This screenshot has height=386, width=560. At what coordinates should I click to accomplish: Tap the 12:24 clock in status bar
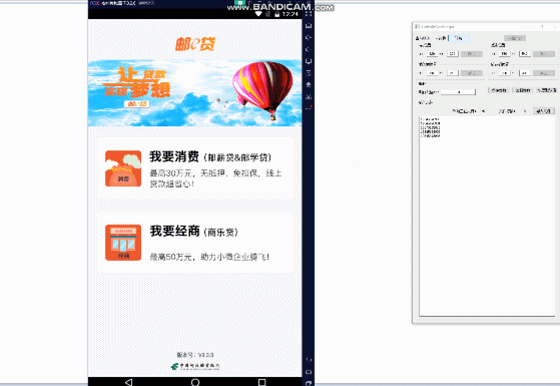[x=290, y=14]
